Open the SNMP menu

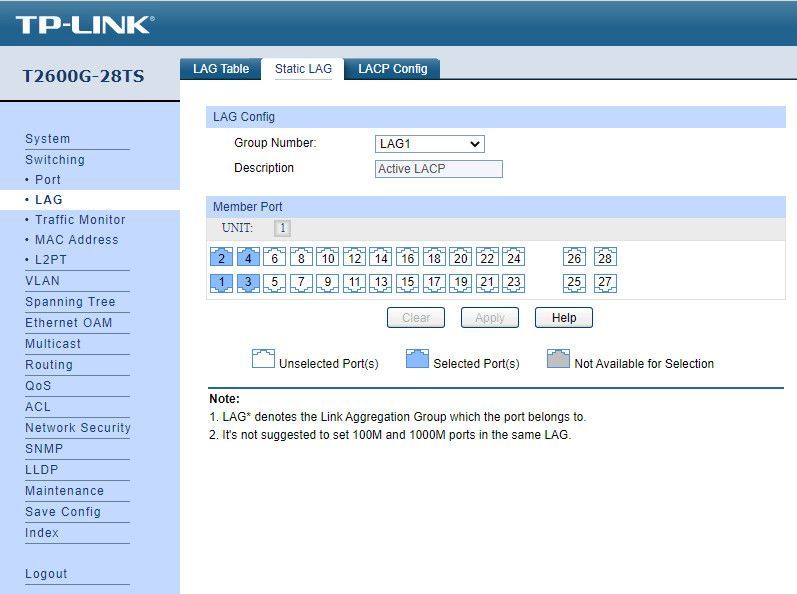tap(44, 449)
